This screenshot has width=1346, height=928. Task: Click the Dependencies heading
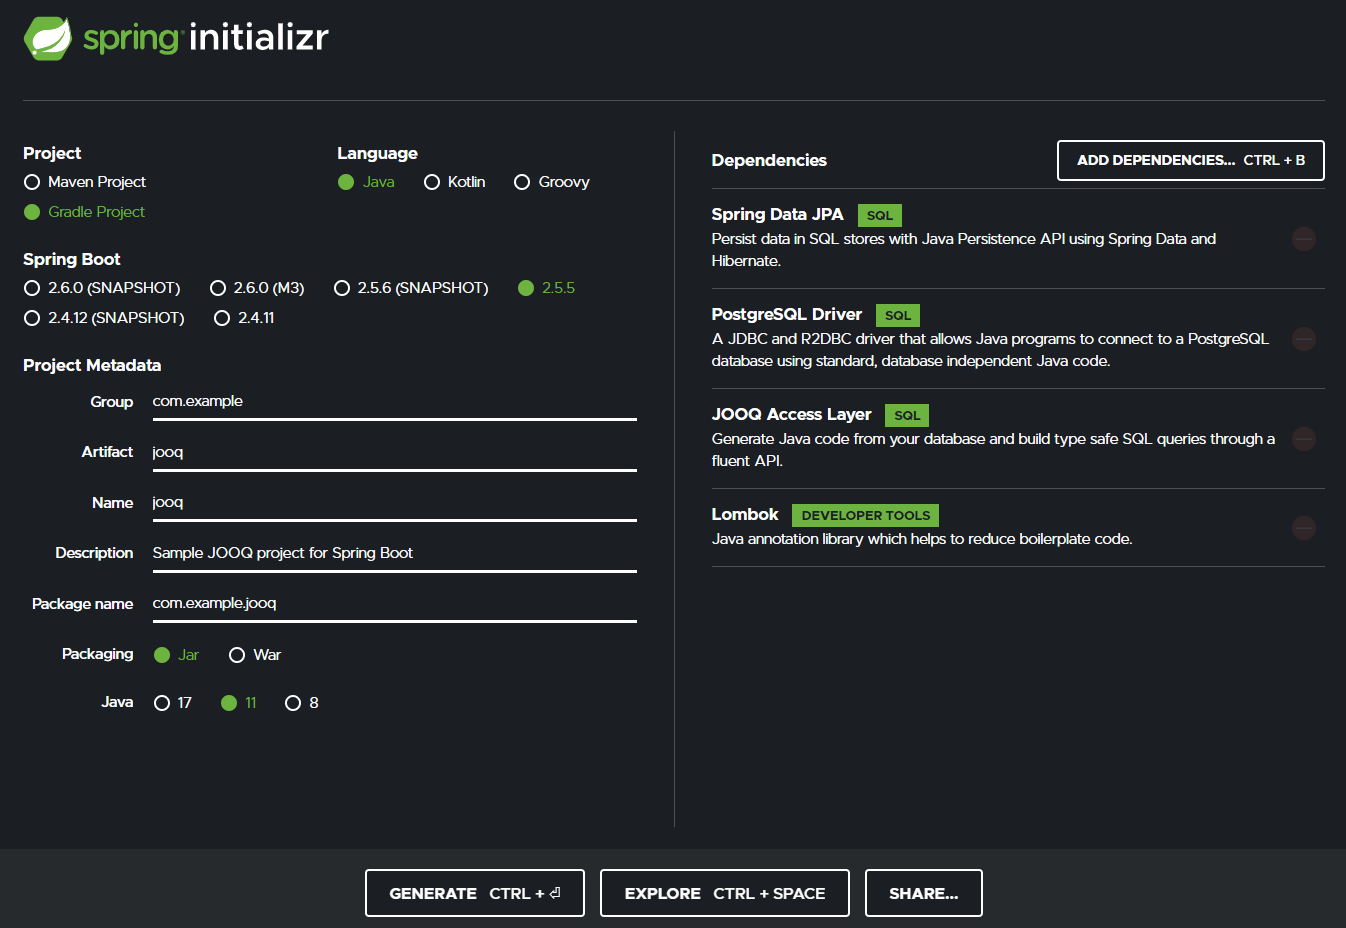click(769, 160)
